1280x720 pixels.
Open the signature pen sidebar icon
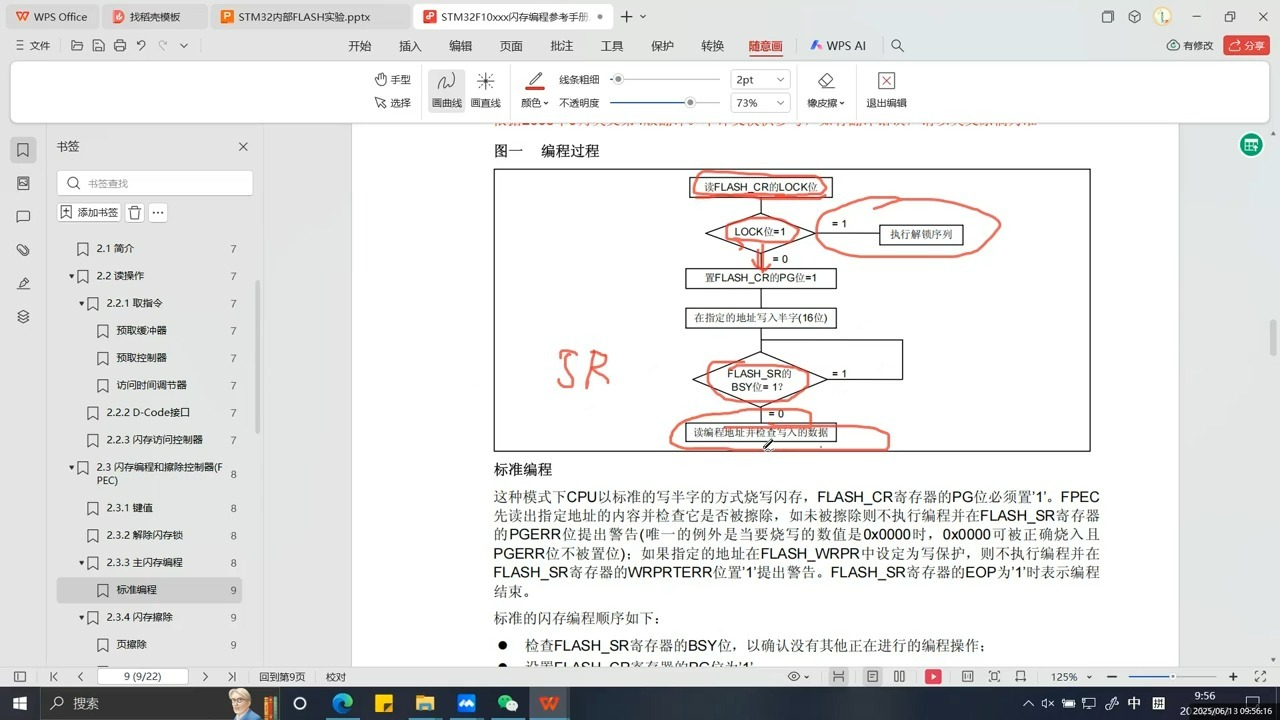[24, 284]
